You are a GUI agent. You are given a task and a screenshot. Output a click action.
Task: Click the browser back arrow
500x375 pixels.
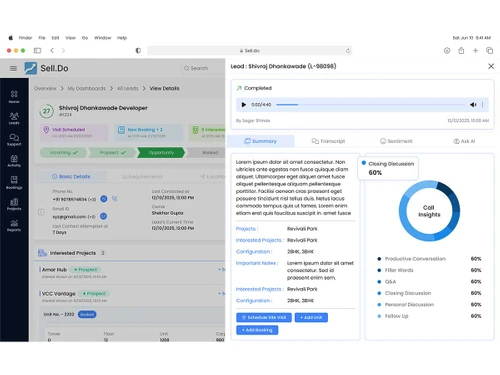point(52,51)
